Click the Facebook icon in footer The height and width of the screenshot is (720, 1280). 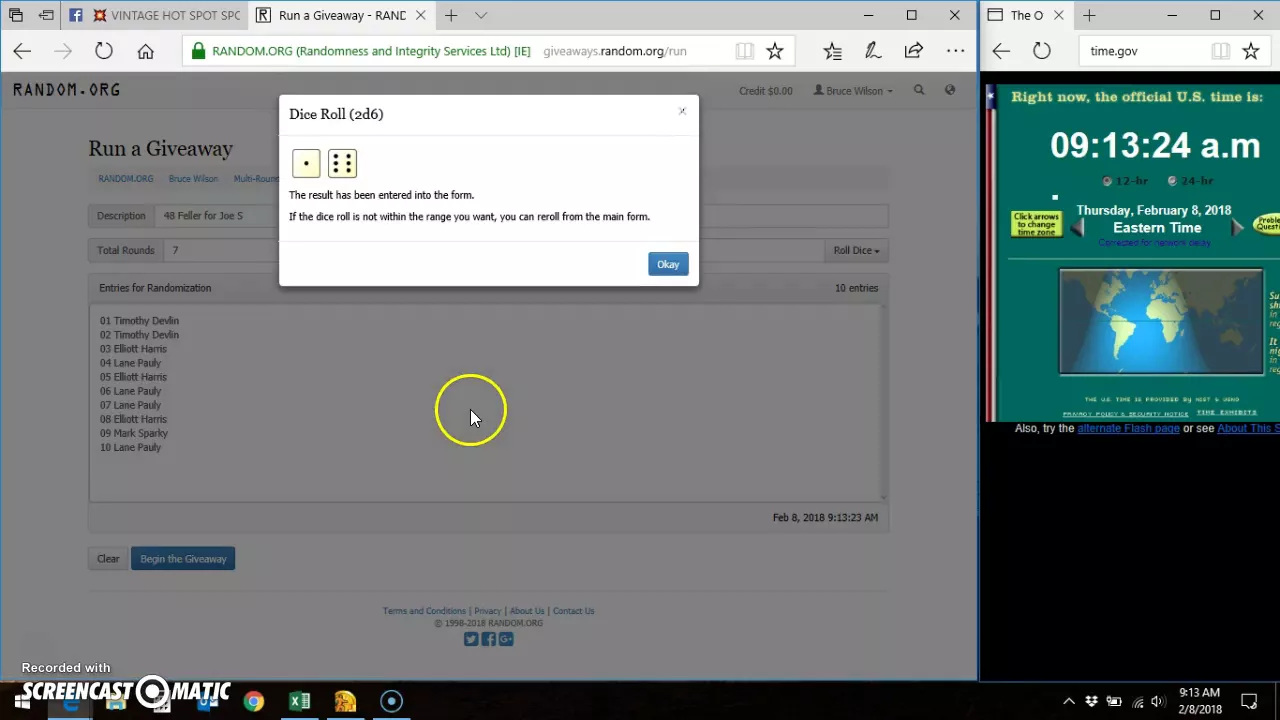488,639
